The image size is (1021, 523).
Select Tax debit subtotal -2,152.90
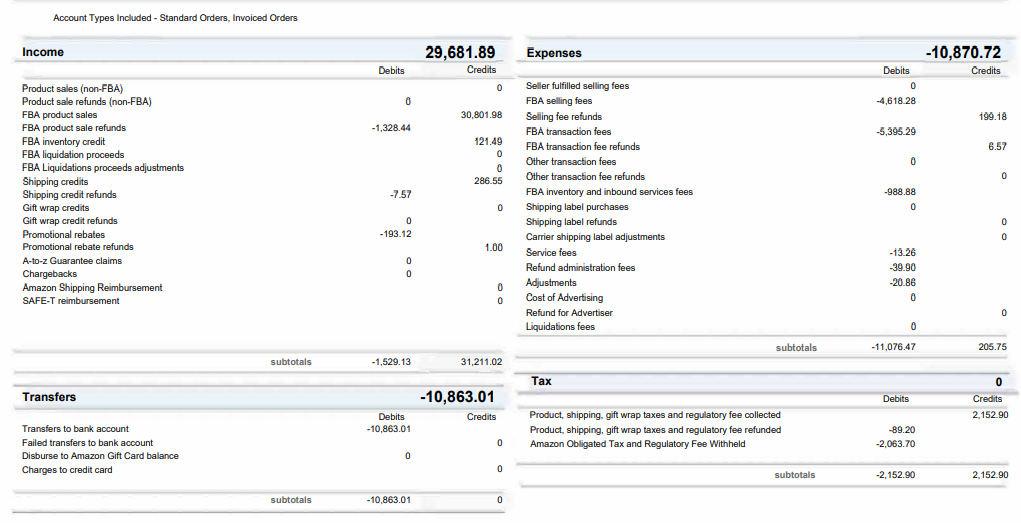pyautogui.click(x=896, y=475)
